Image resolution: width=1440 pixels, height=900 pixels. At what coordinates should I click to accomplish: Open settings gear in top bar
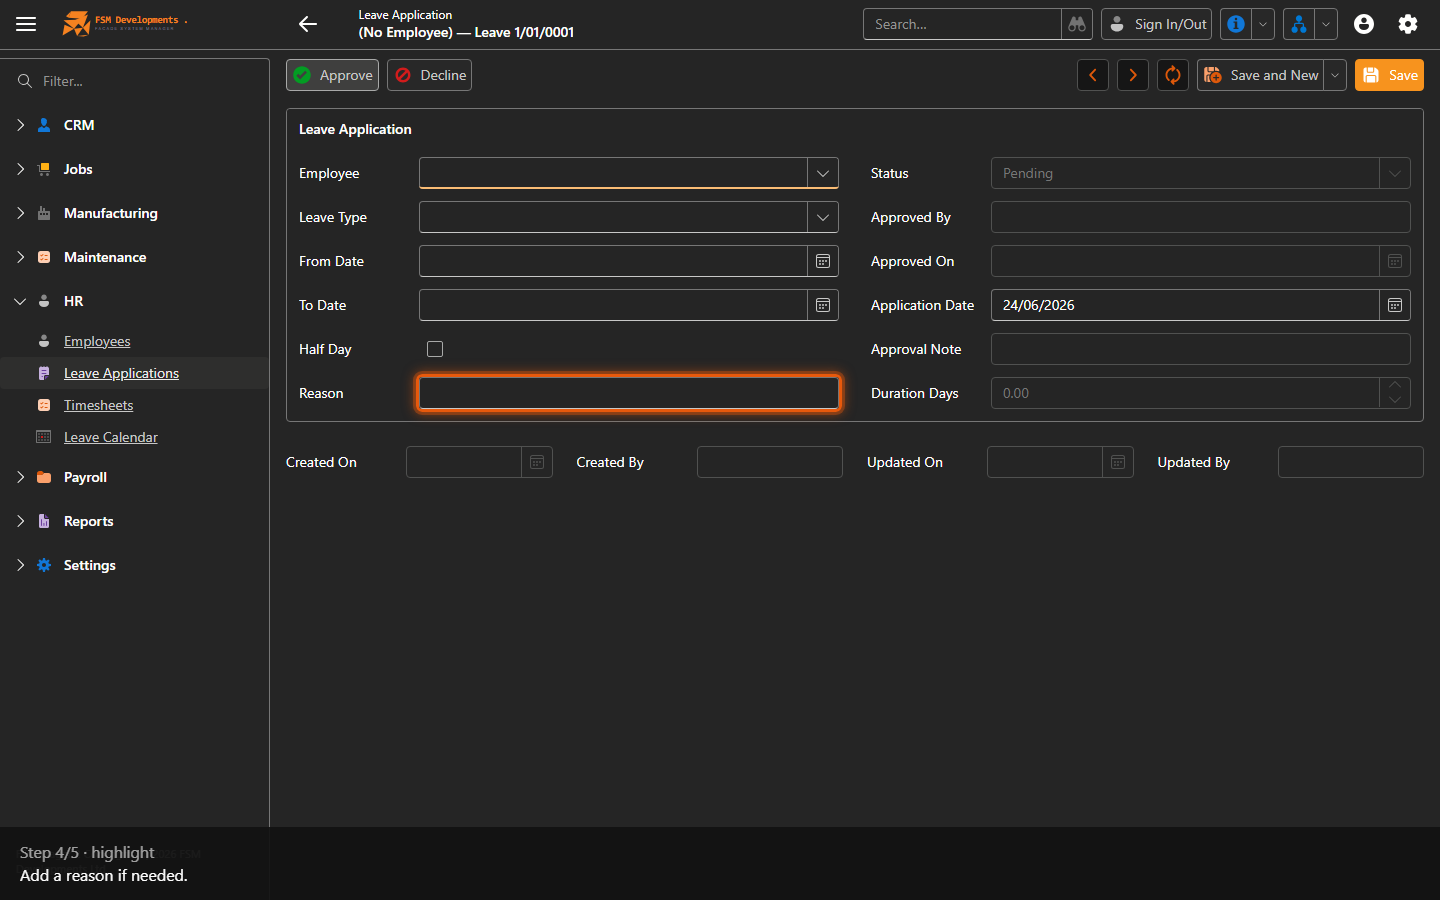1408,24
